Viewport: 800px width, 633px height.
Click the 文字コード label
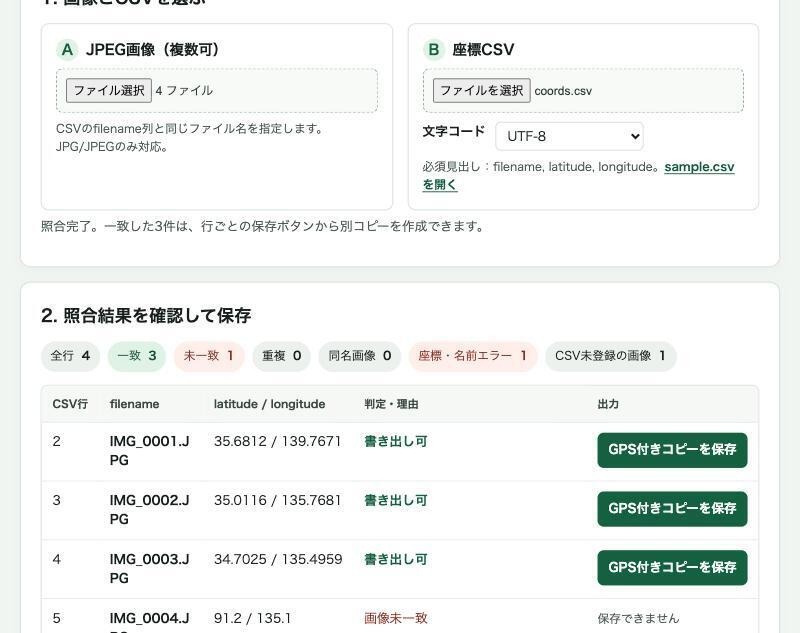coord(454,131)
